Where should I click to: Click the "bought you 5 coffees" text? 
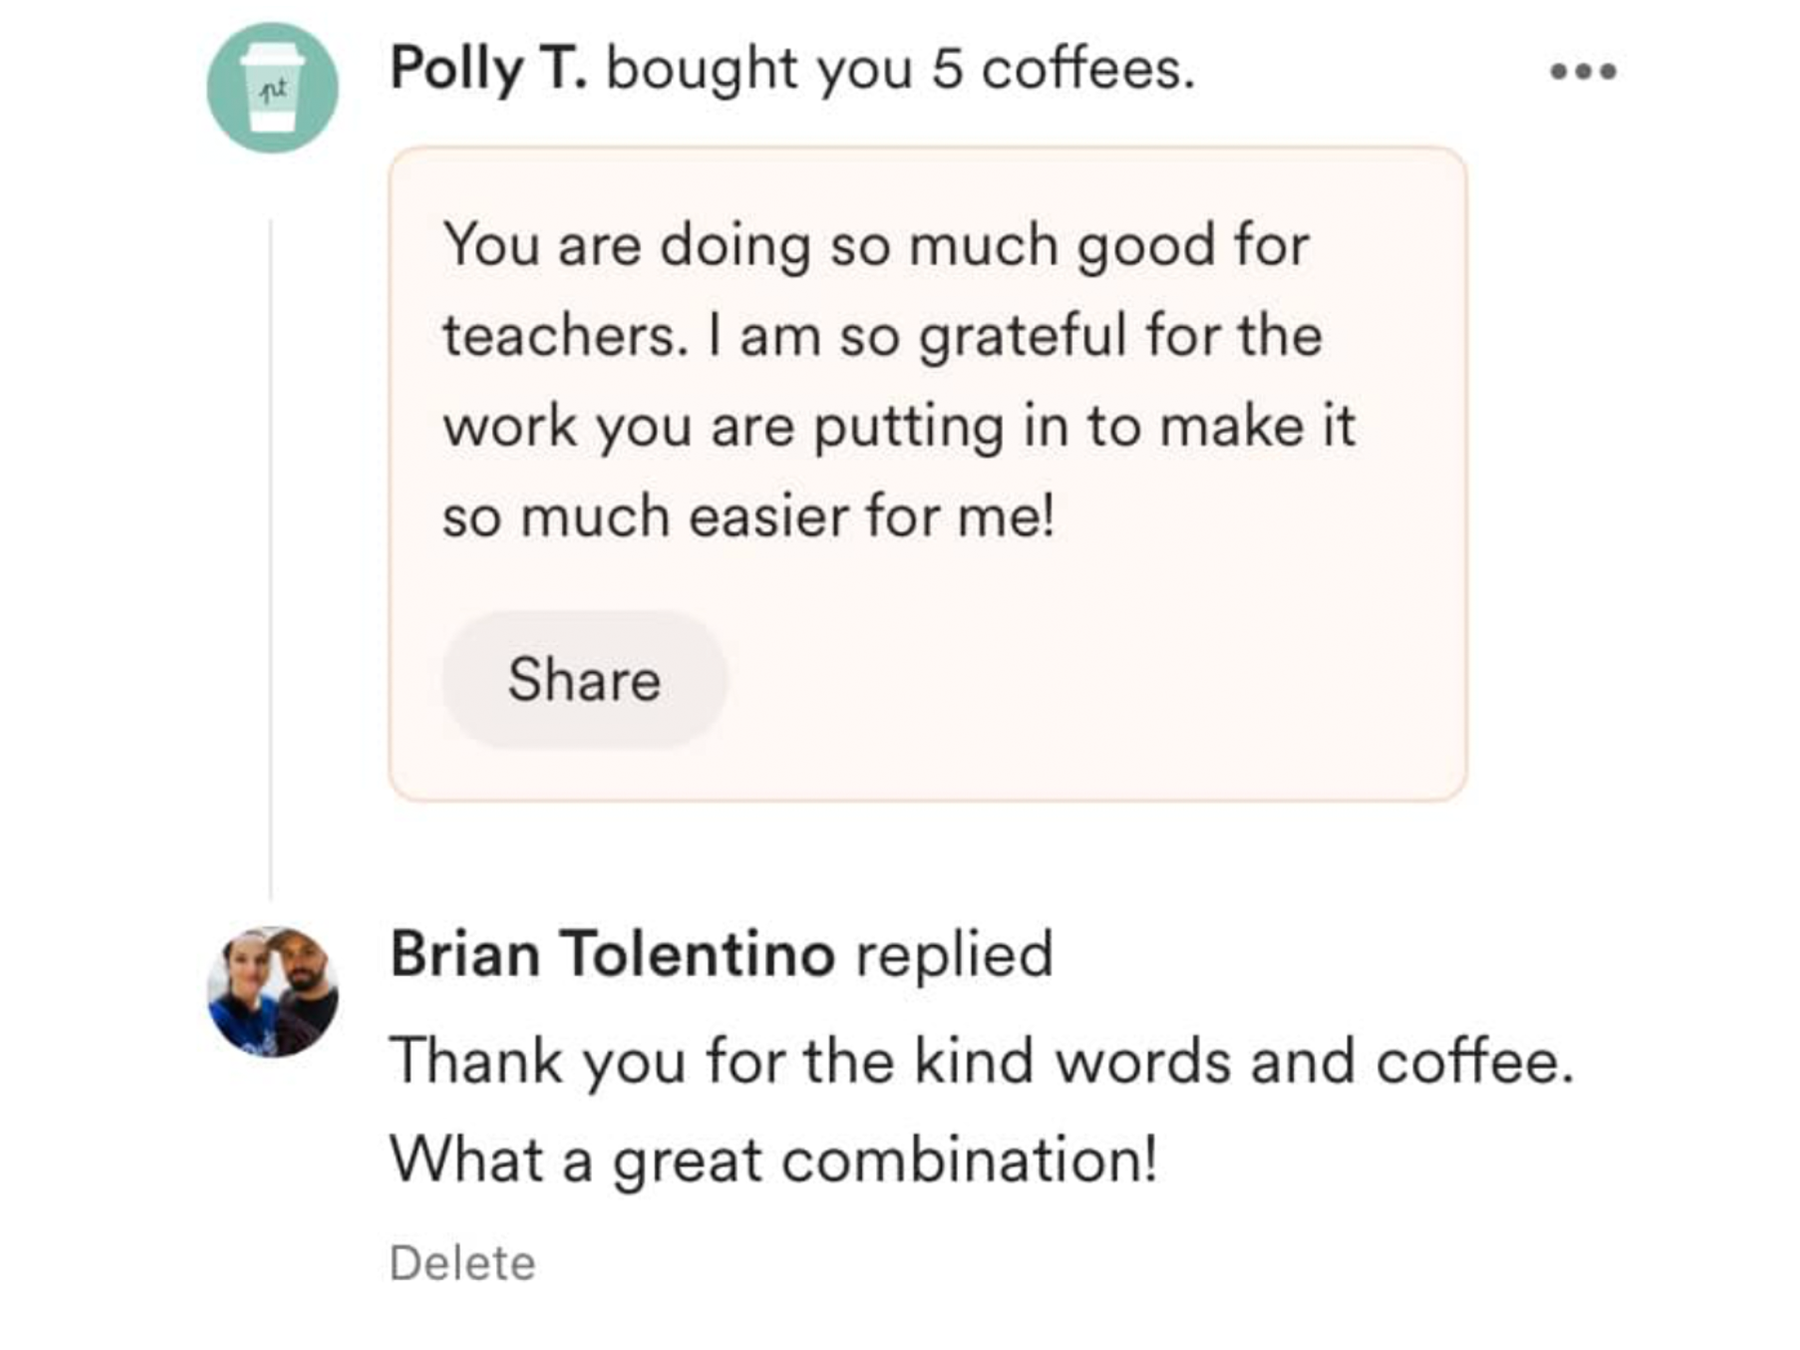click(900, 69)
